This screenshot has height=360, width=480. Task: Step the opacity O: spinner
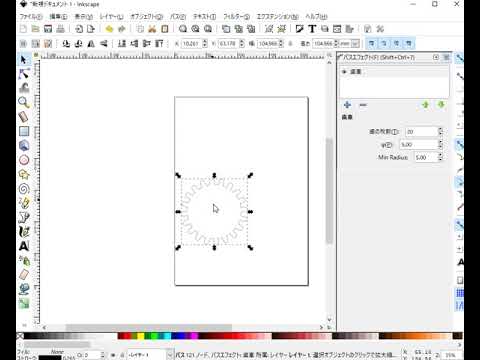click(103, 355)
